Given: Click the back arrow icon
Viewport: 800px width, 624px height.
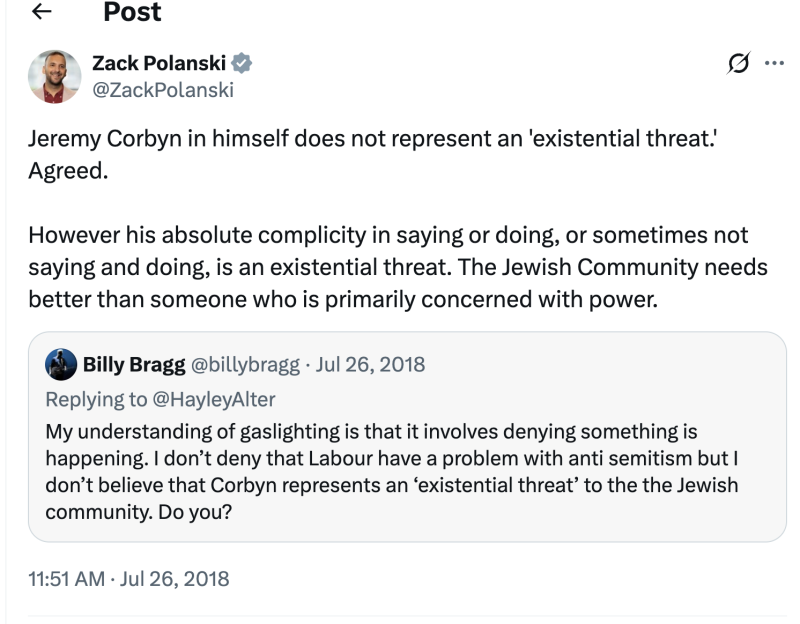Looking at the screenshot, I should click(43, 12).
